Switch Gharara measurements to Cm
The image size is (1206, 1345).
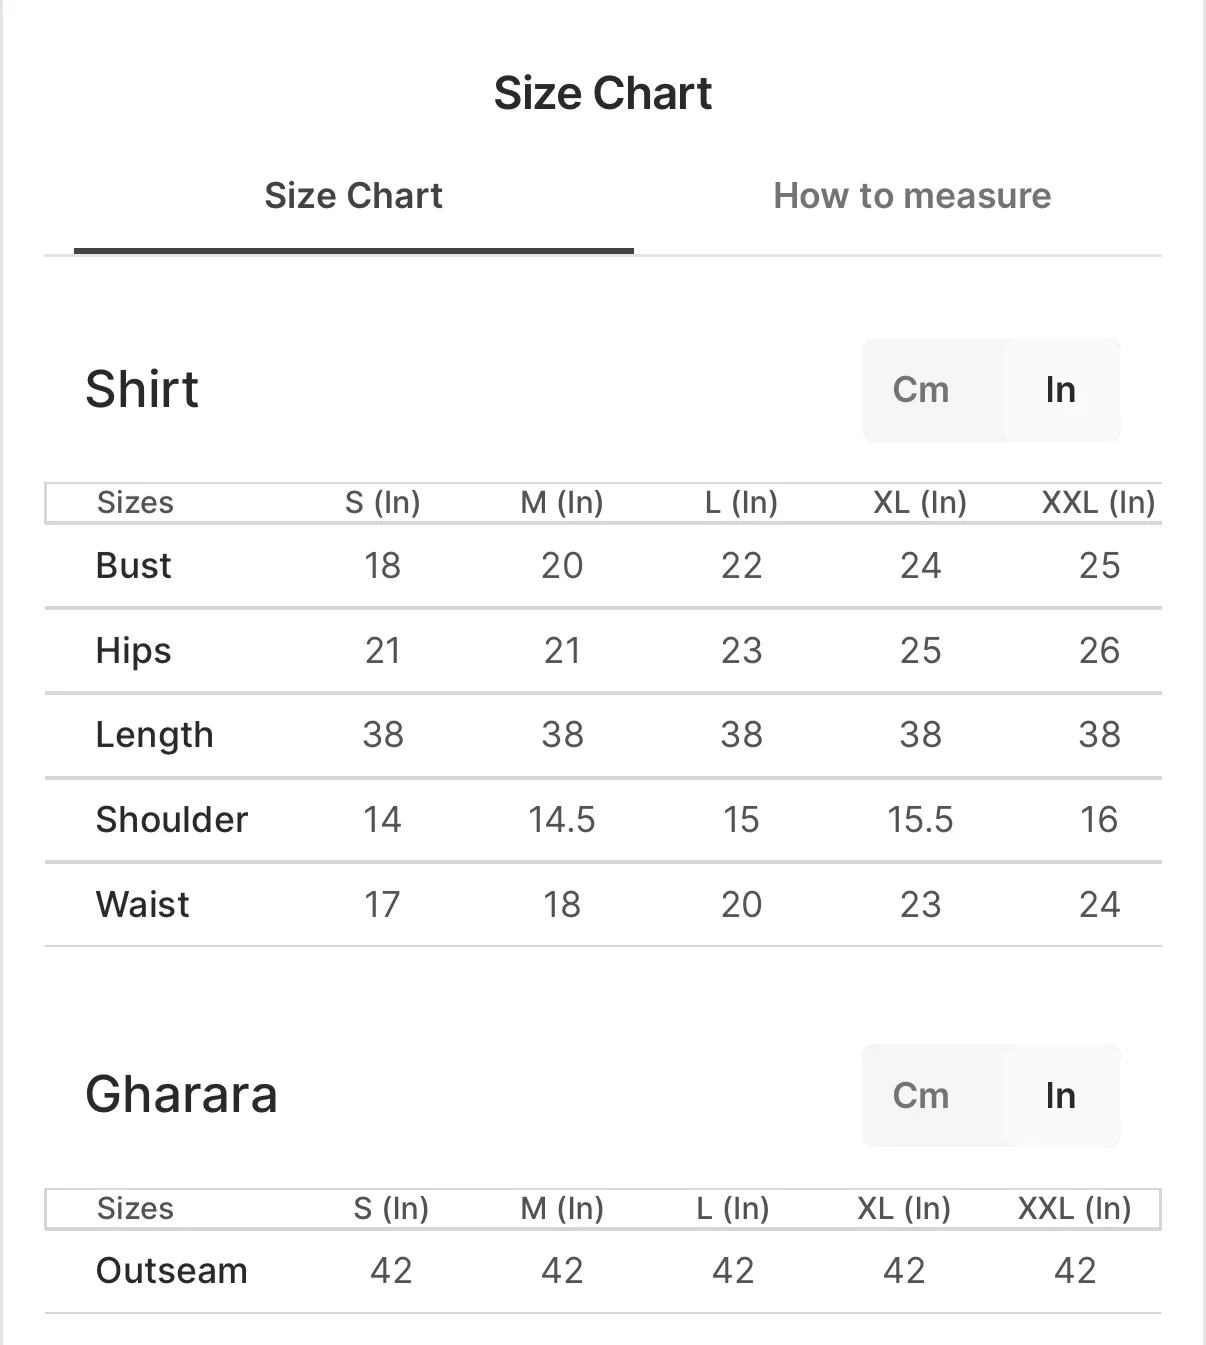920,1096
